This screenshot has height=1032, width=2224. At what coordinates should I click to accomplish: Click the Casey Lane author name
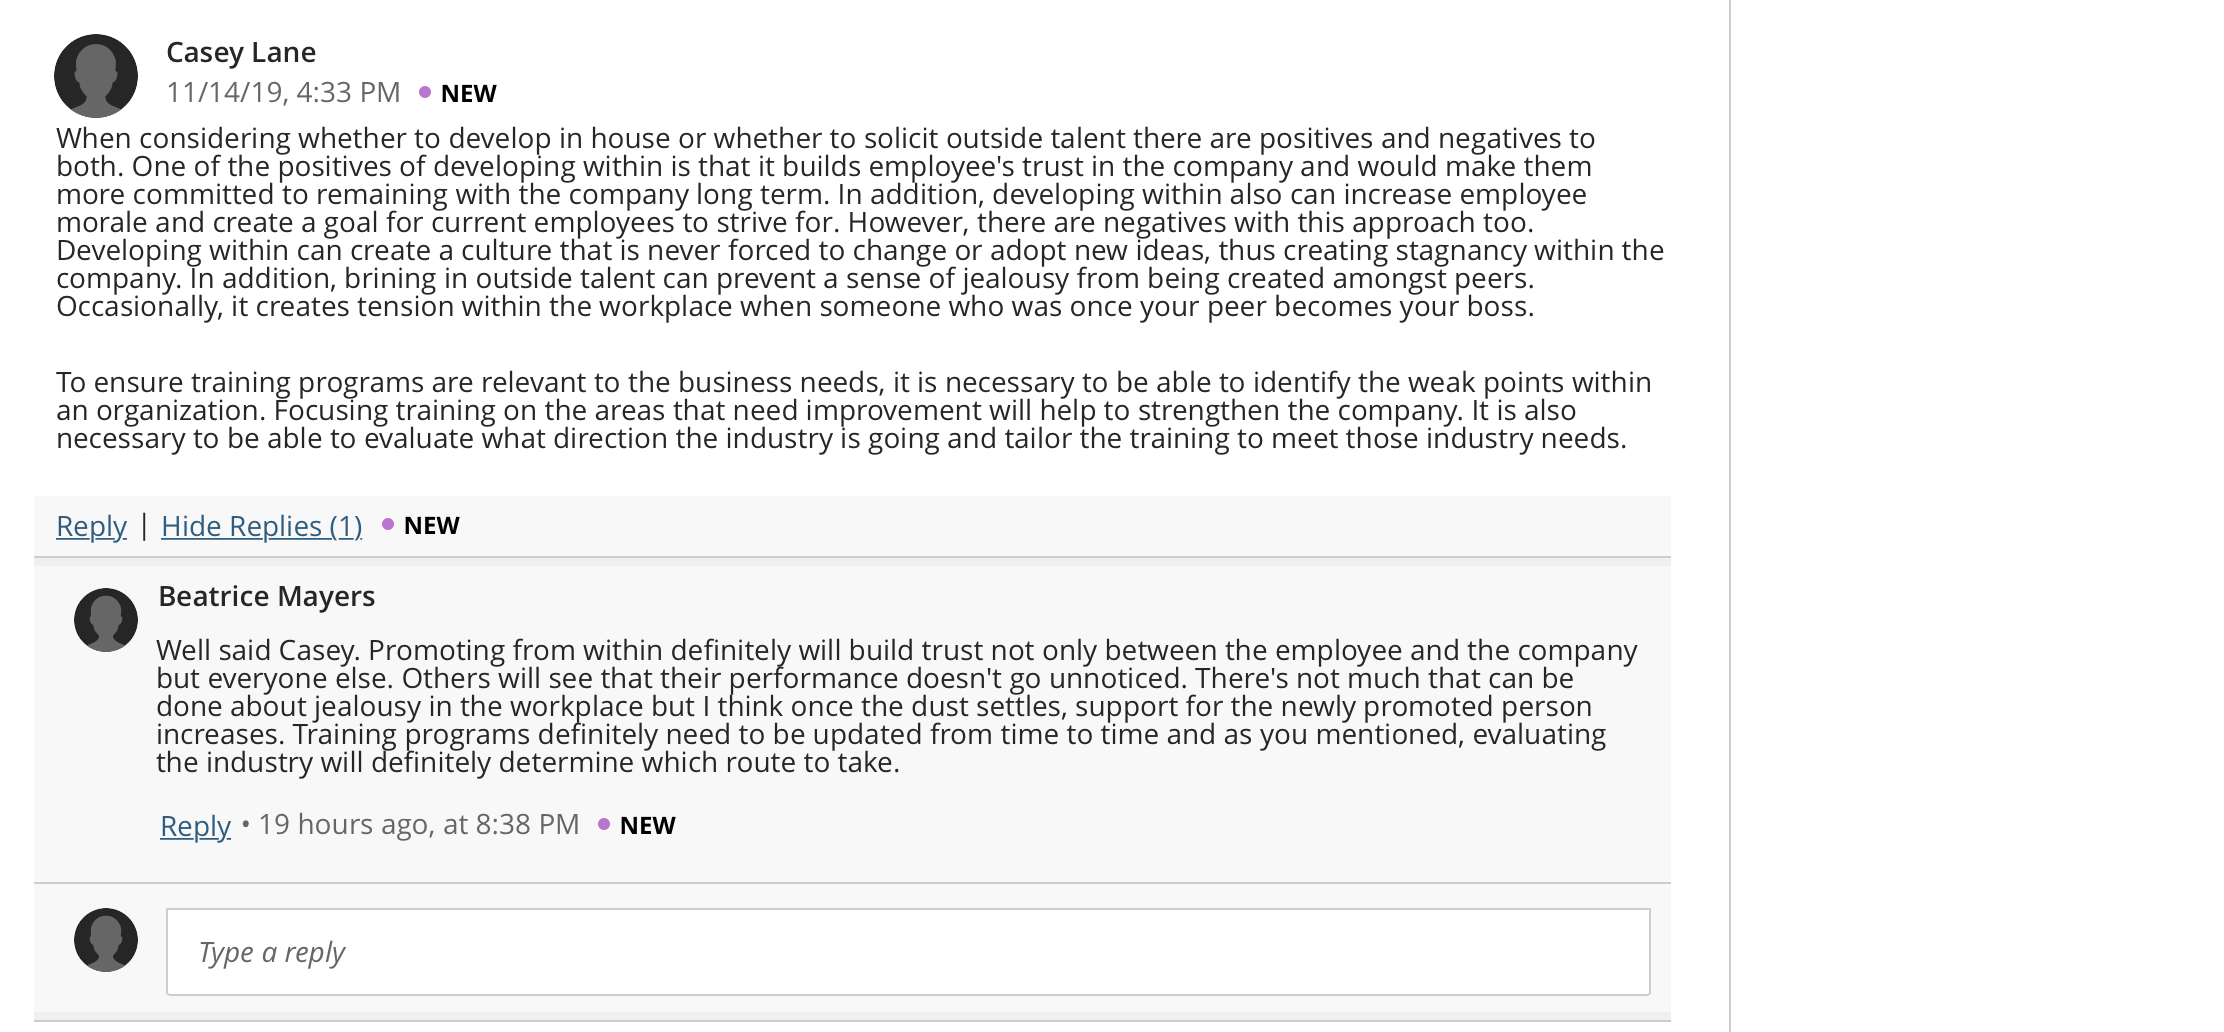coord(241,52)
